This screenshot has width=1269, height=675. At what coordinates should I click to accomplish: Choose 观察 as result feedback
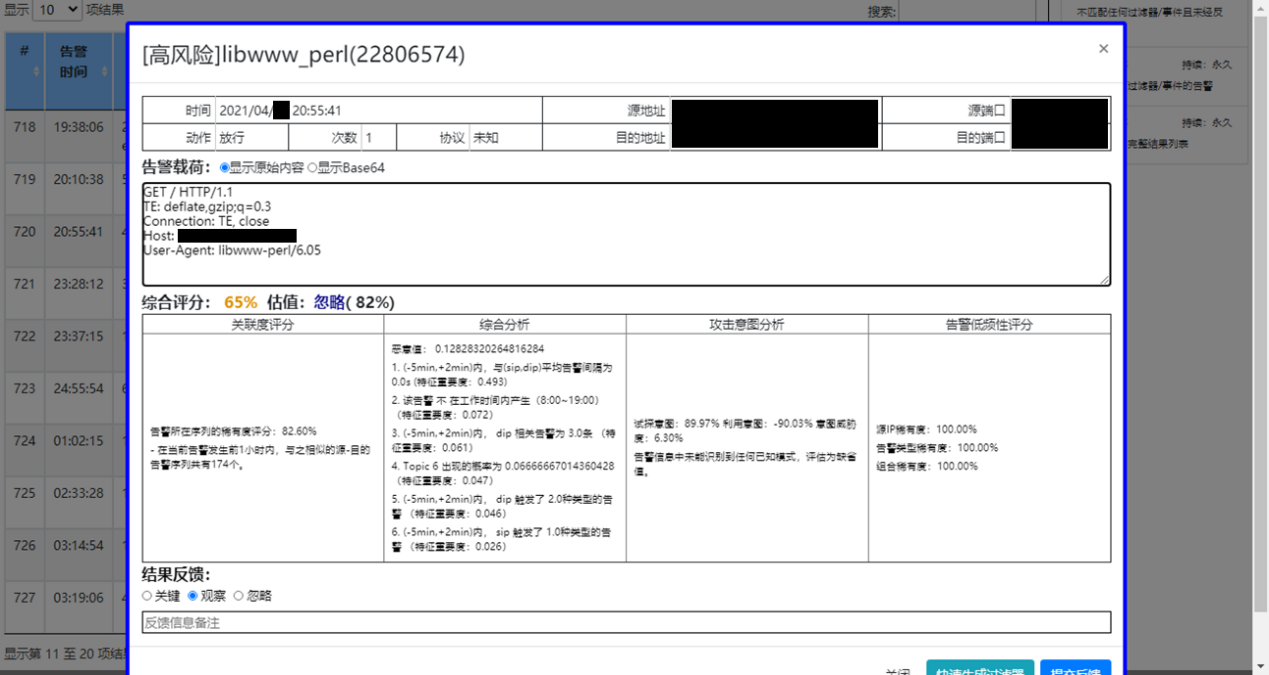click(x=193, y=596)
